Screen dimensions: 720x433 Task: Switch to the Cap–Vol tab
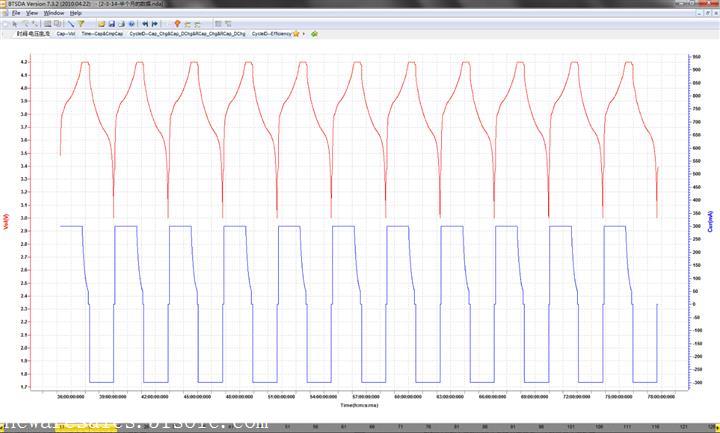[x=66, y=34]
